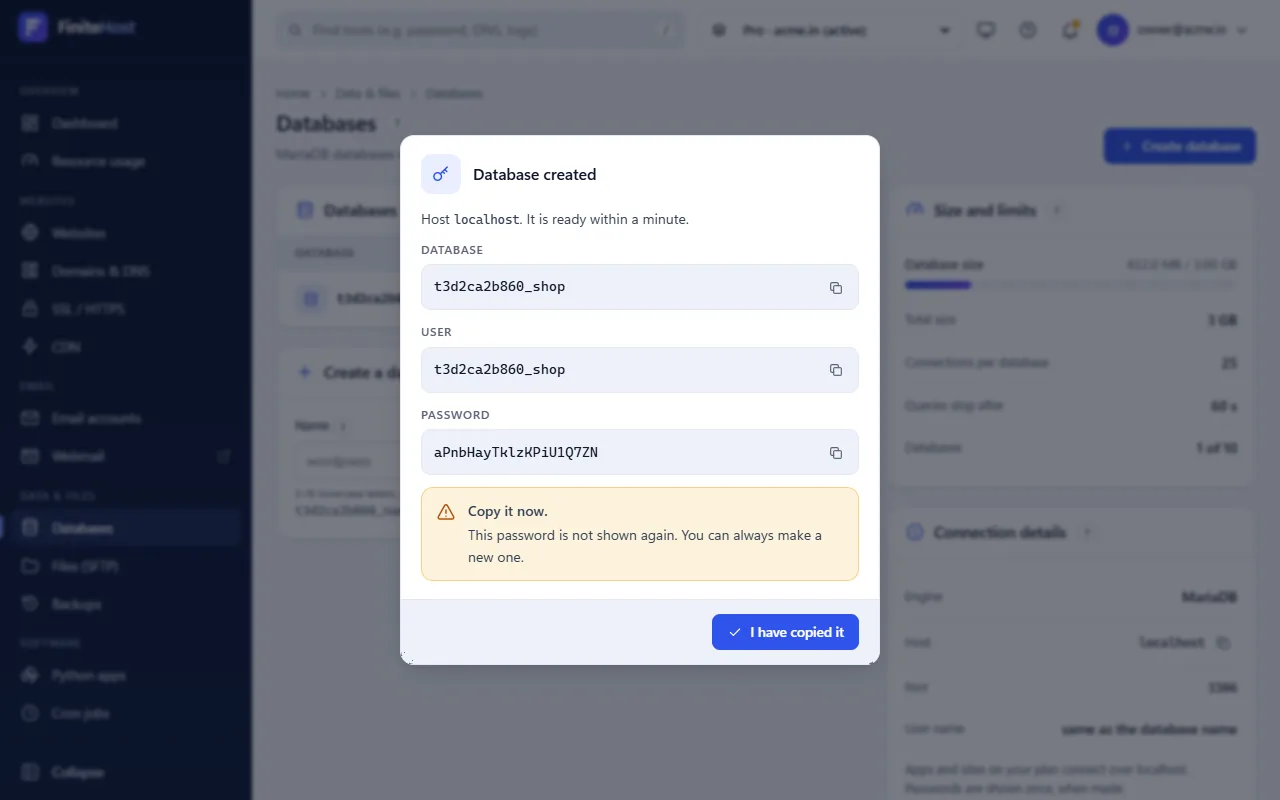Open Websites in sidebar
The image size is (1280, 800).
pos(126,233)
